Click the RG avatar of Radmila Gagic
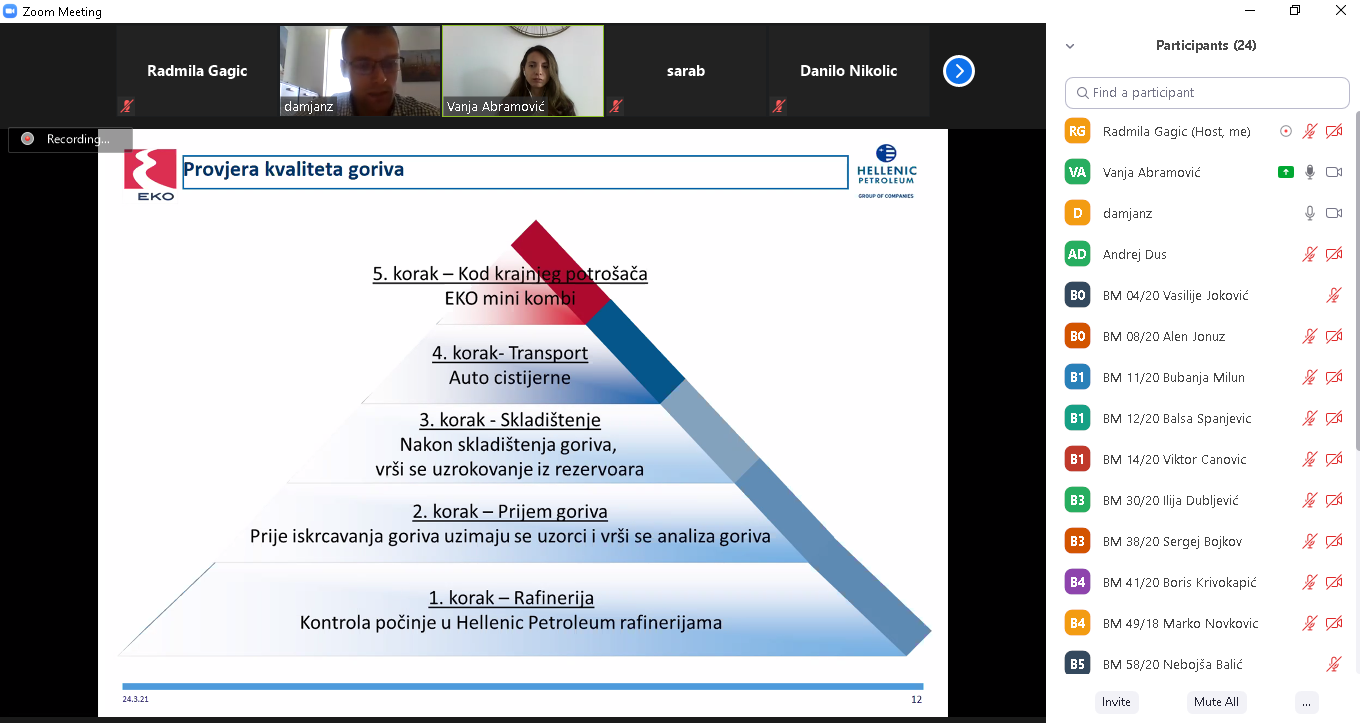This screenshot has height=723, width=1360. point(1077,131)
